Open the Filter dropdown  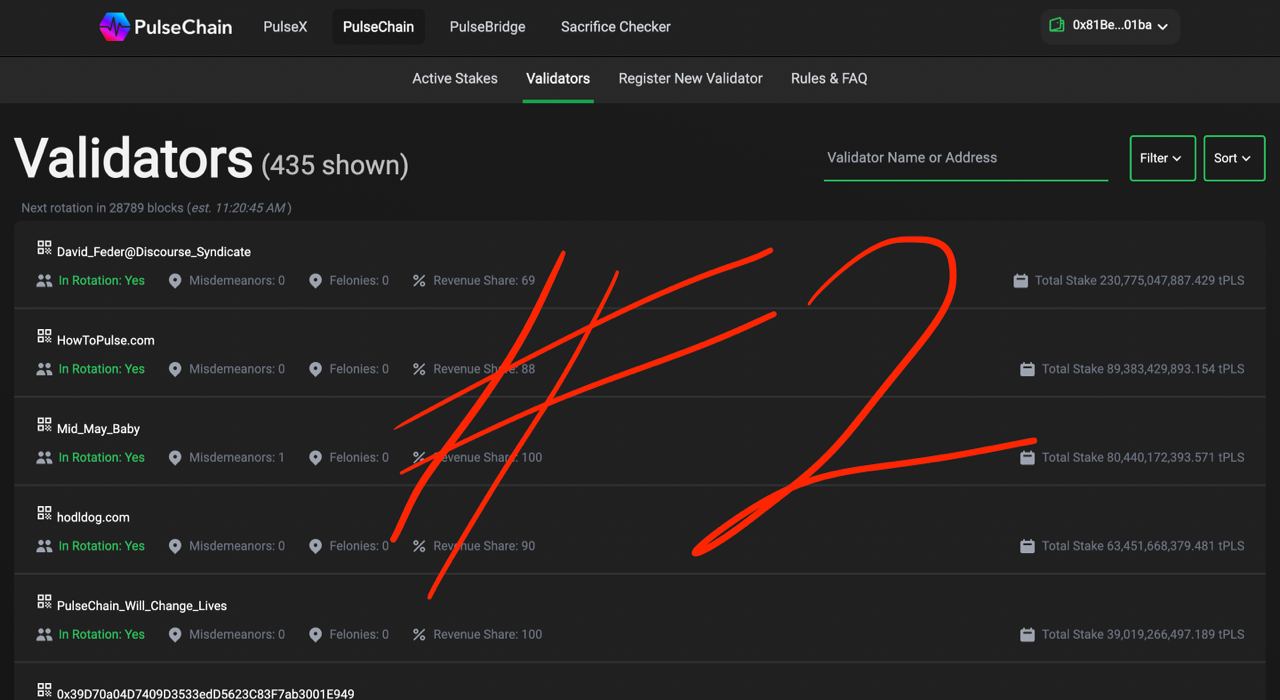1162,158
